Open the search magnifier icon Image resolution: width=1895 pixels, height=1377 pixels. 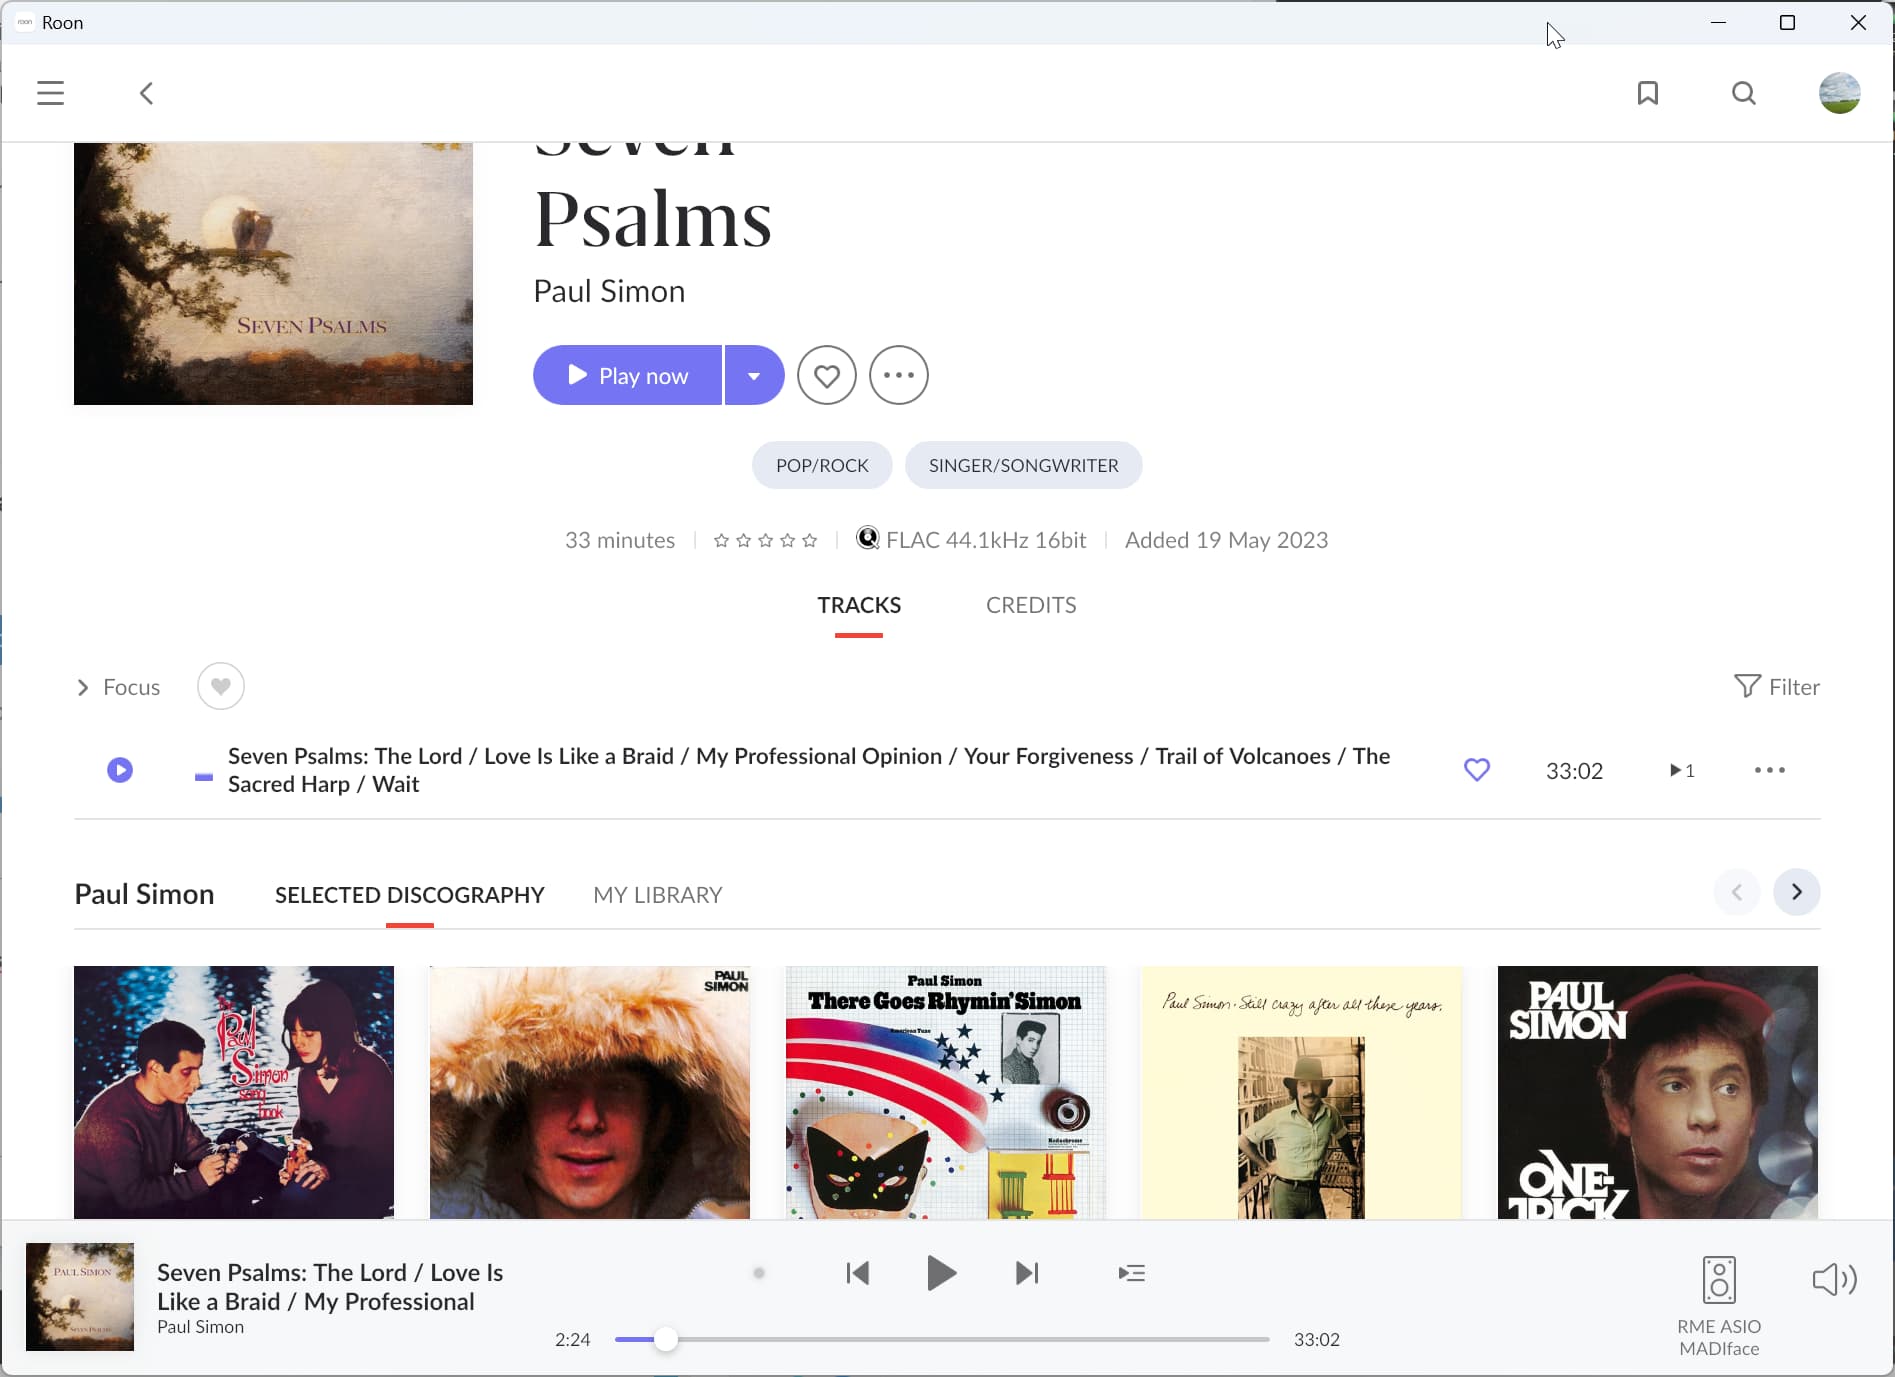[x=1743, y=93]
